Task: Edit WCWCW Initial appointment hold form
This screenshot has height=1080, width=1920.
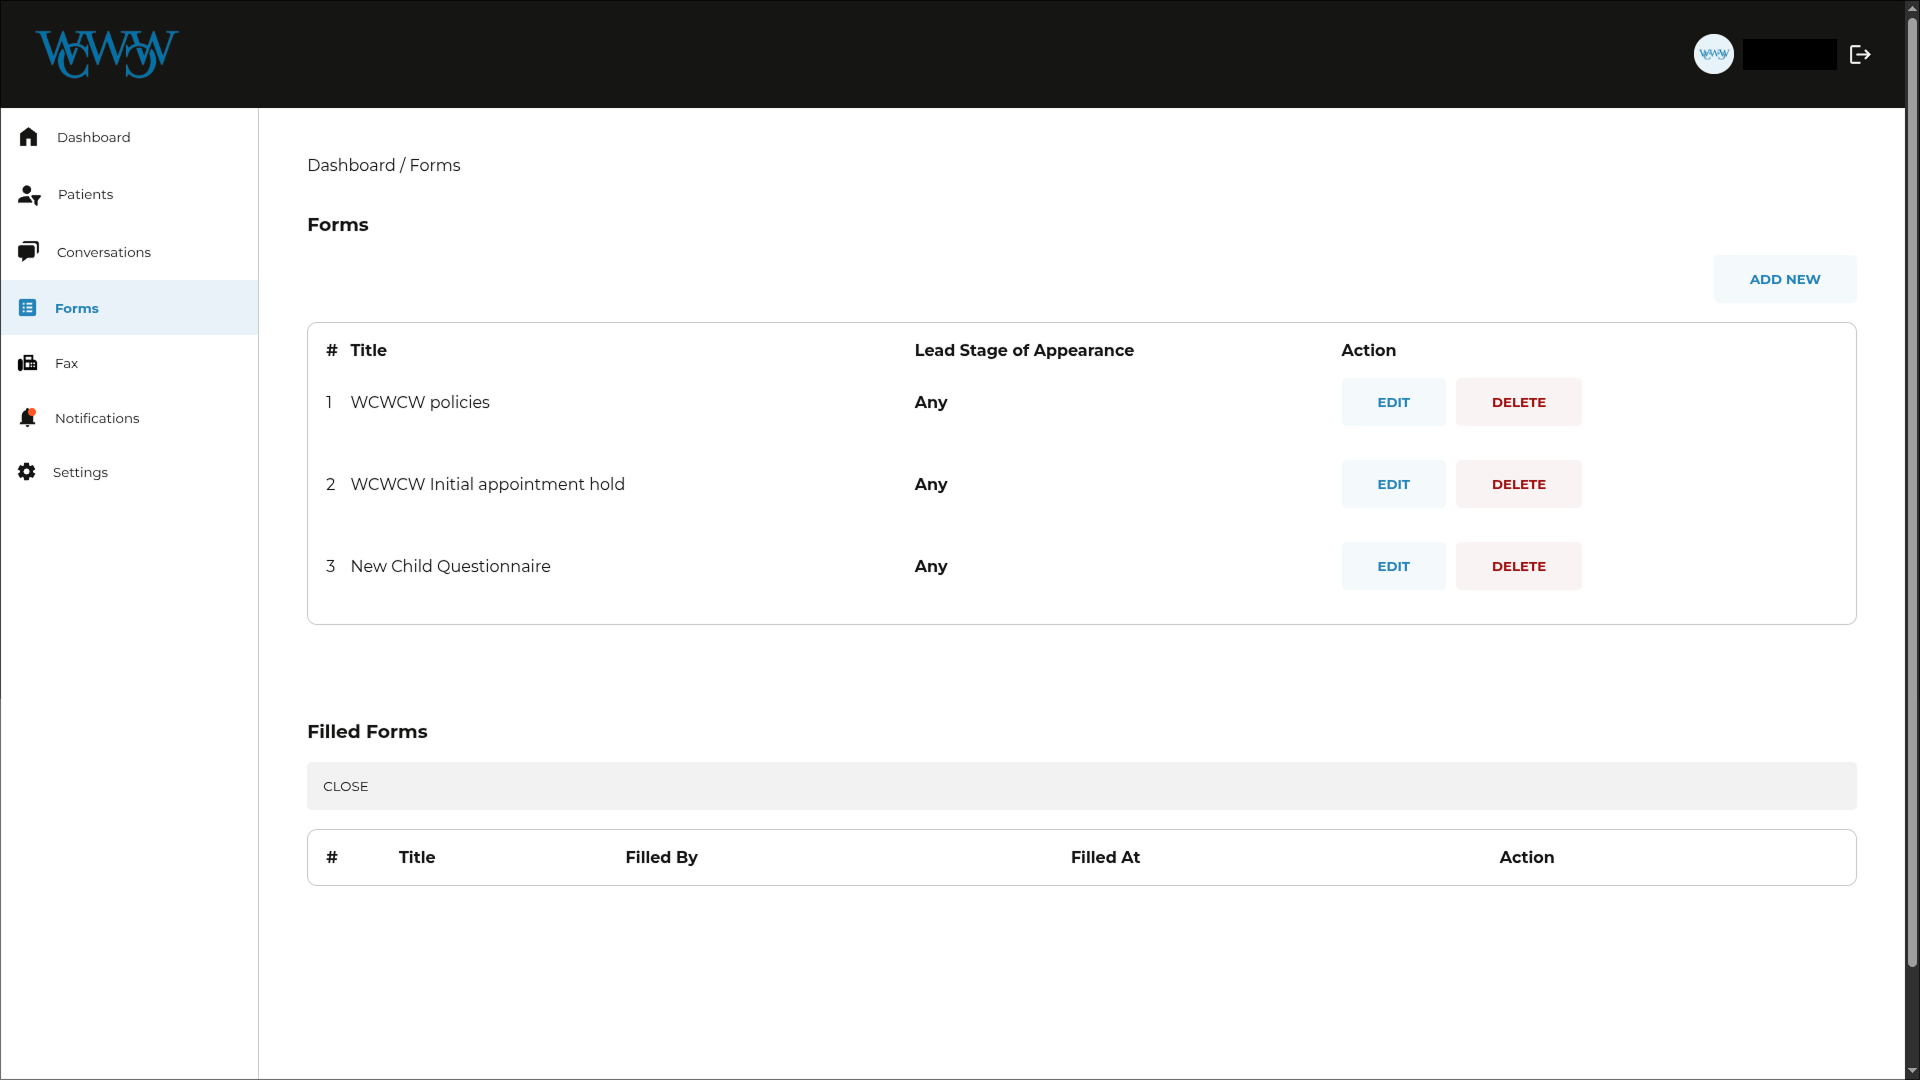Action: 1393,484
